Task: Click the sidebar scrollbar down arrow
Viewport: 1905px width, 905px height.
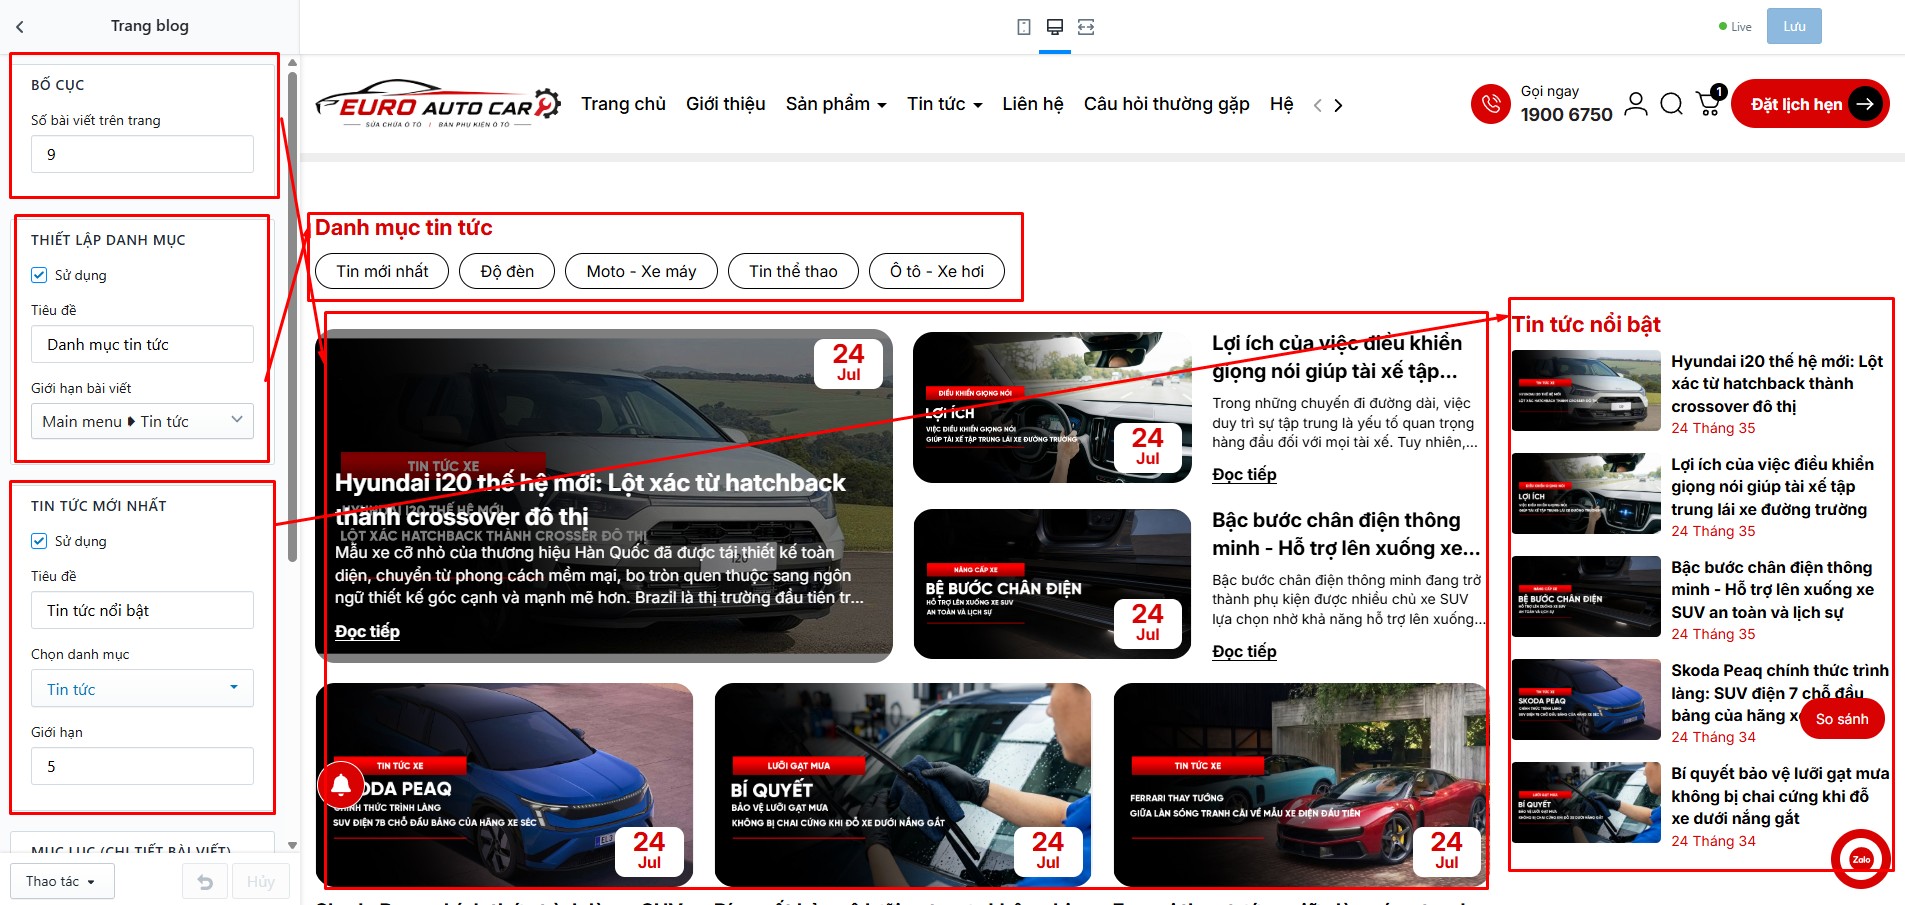Action: [x=292, y=845]
